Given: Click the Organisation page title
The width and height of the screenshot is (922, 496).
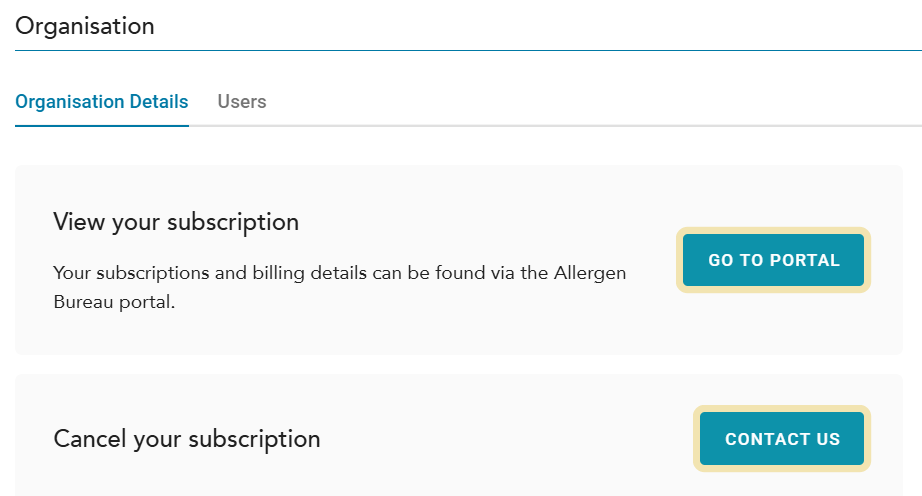Looking at the screenshot, I should coord(85,27).
